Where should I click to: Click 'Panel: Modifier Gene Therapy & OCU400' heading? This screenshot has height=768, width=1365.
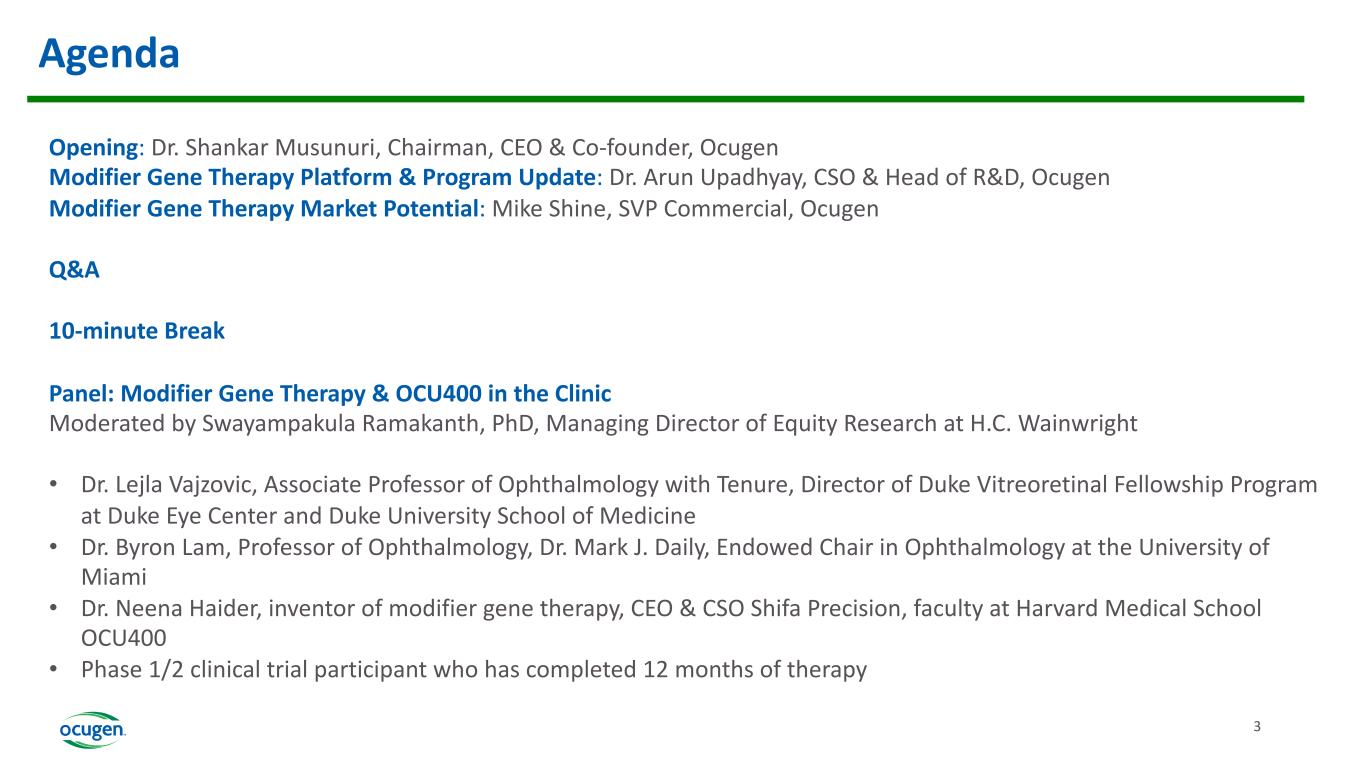(330, 392)
